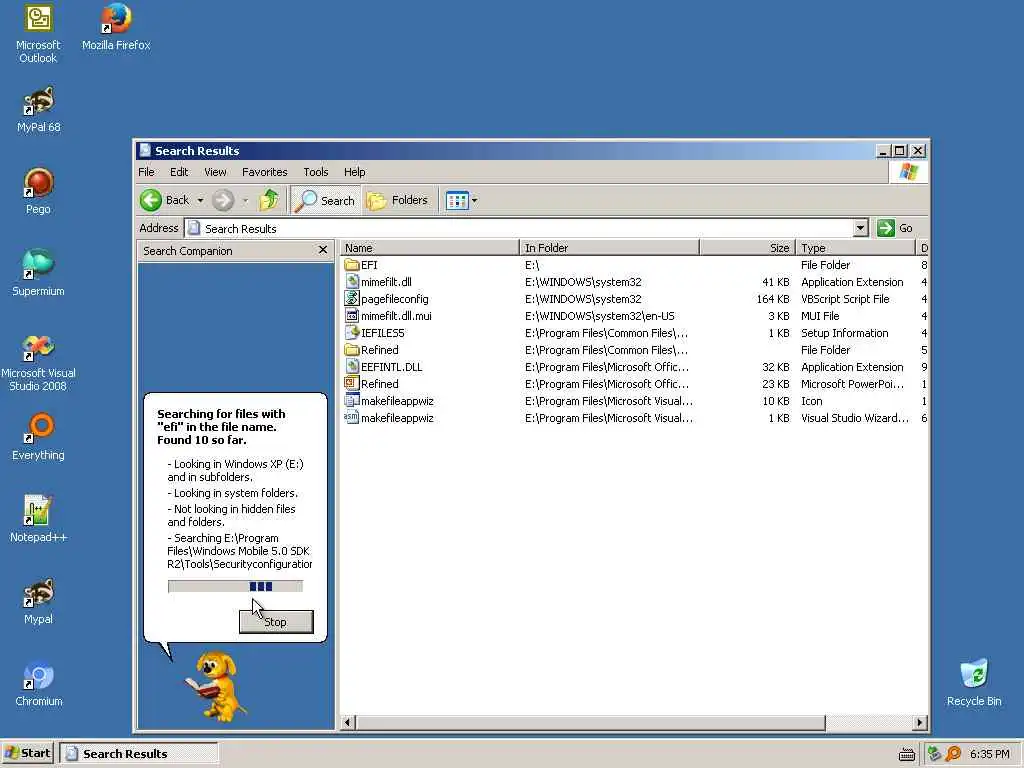Select the Supermium desktop icon
This screenshot has width=1024, height=768.
tap(39, 273)
